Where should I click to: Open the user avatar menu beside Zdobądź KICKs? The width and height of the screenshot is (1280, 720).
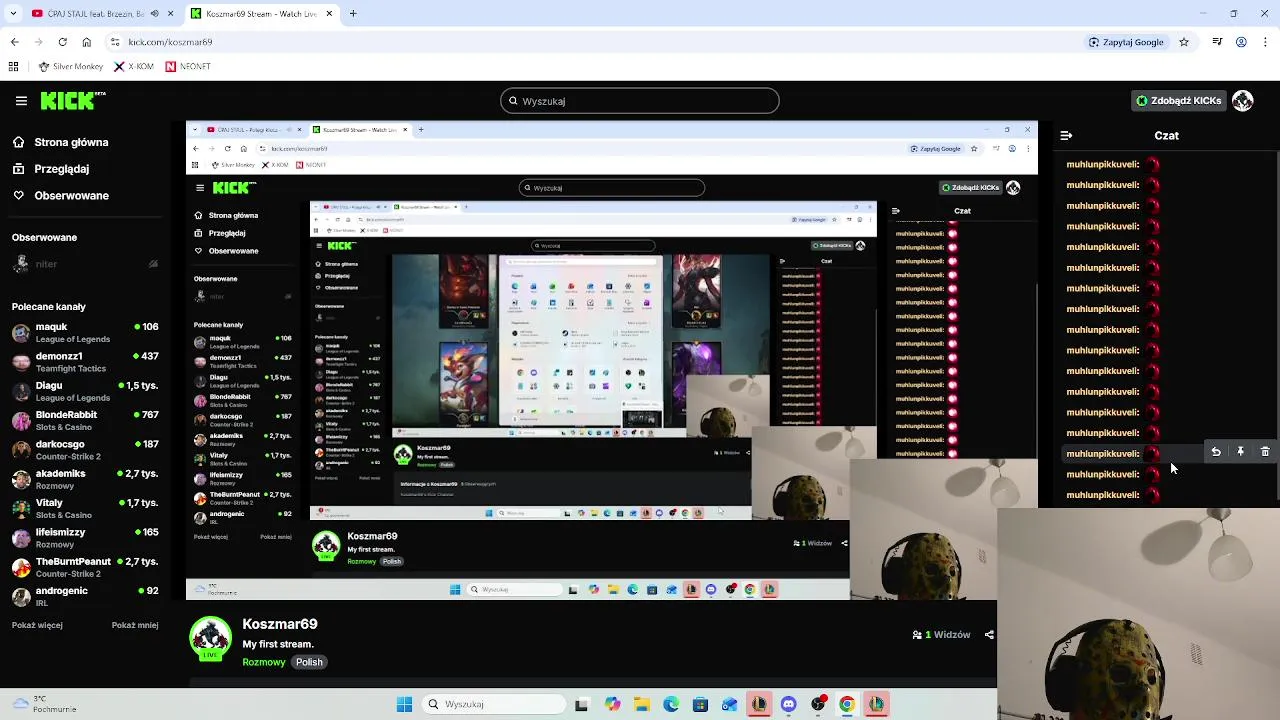[x=1243, y=101]
